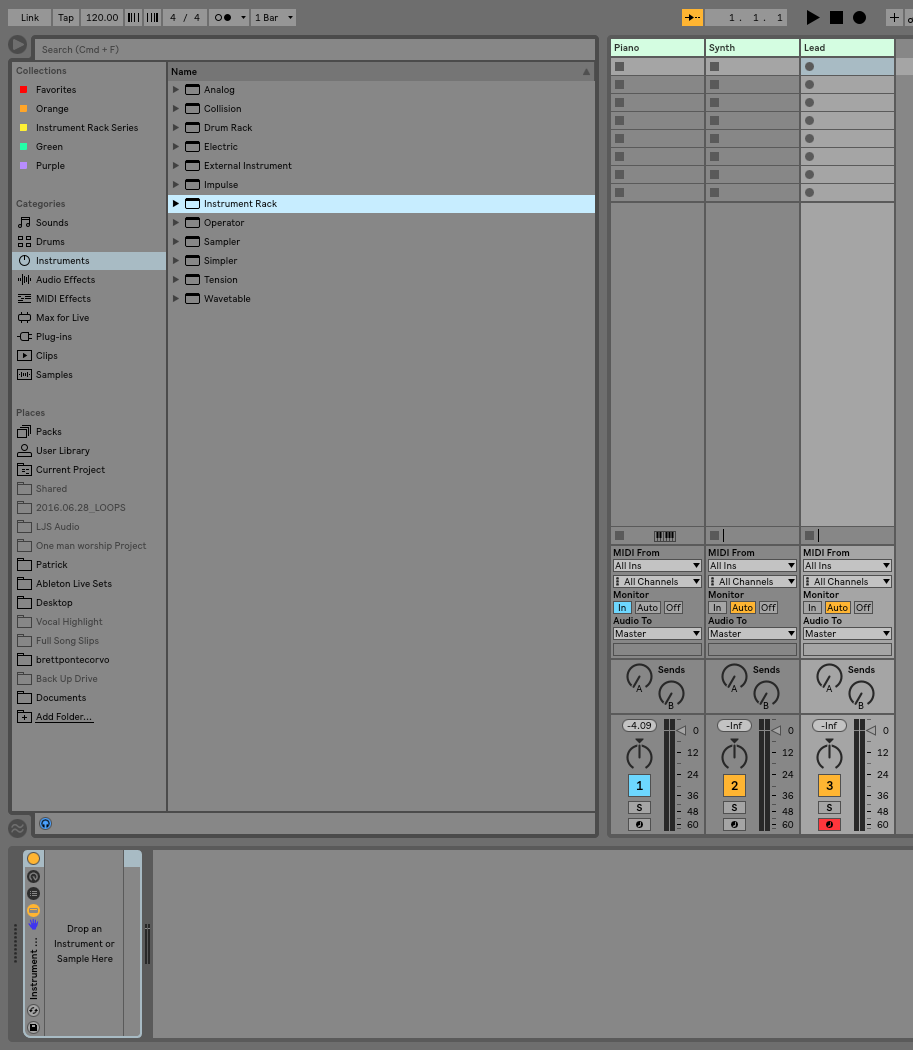The image size is (913, 1050).
Task: Open the Orange collection
Action: pyautogui.click(x=52, y=108)
